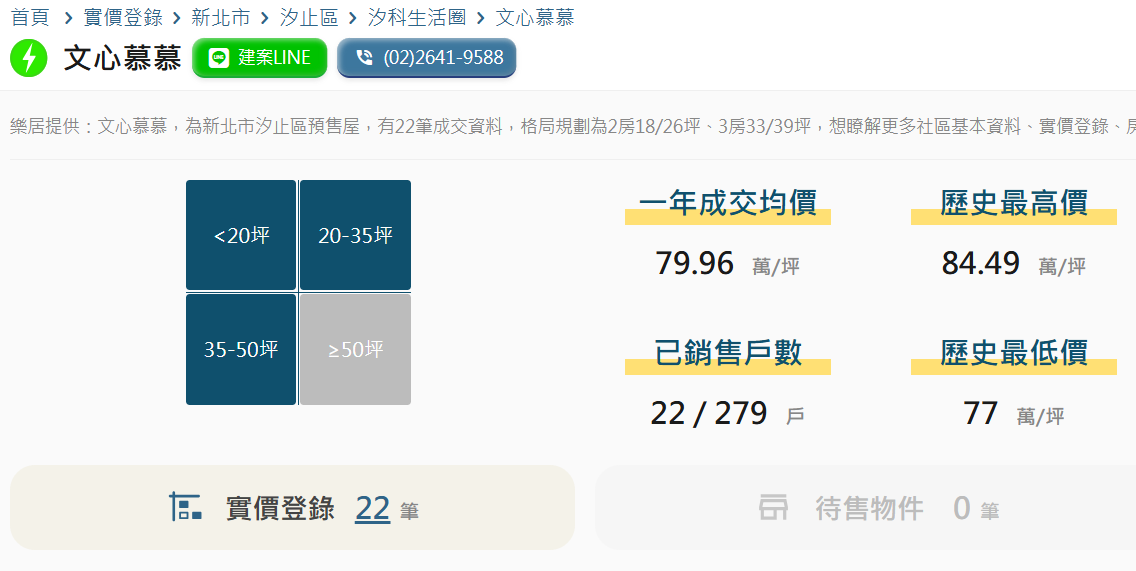Call the (02)2641-9588 phone button
This screenshot has height=571, width=1136.
[427, 58]
